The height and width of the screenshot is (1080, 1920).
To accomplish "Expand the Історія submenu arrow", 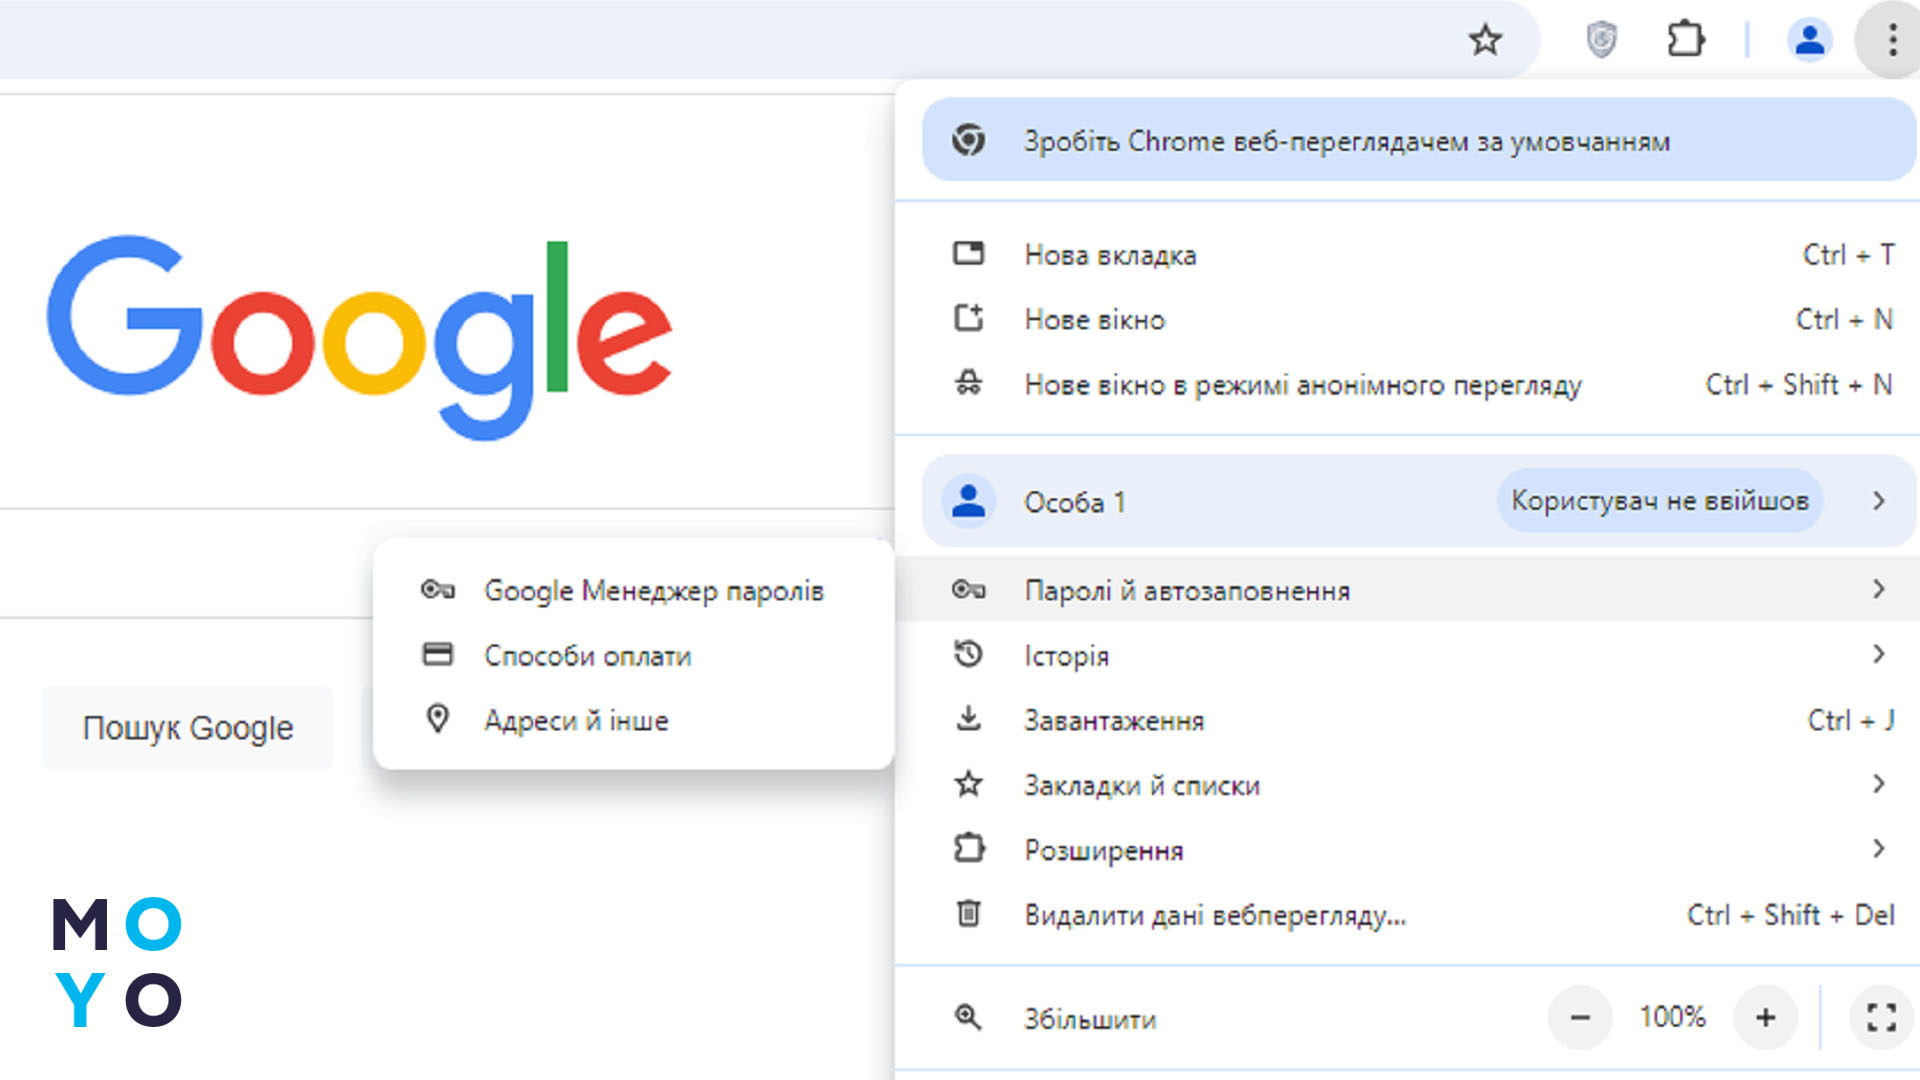I will click(1878, 654).
